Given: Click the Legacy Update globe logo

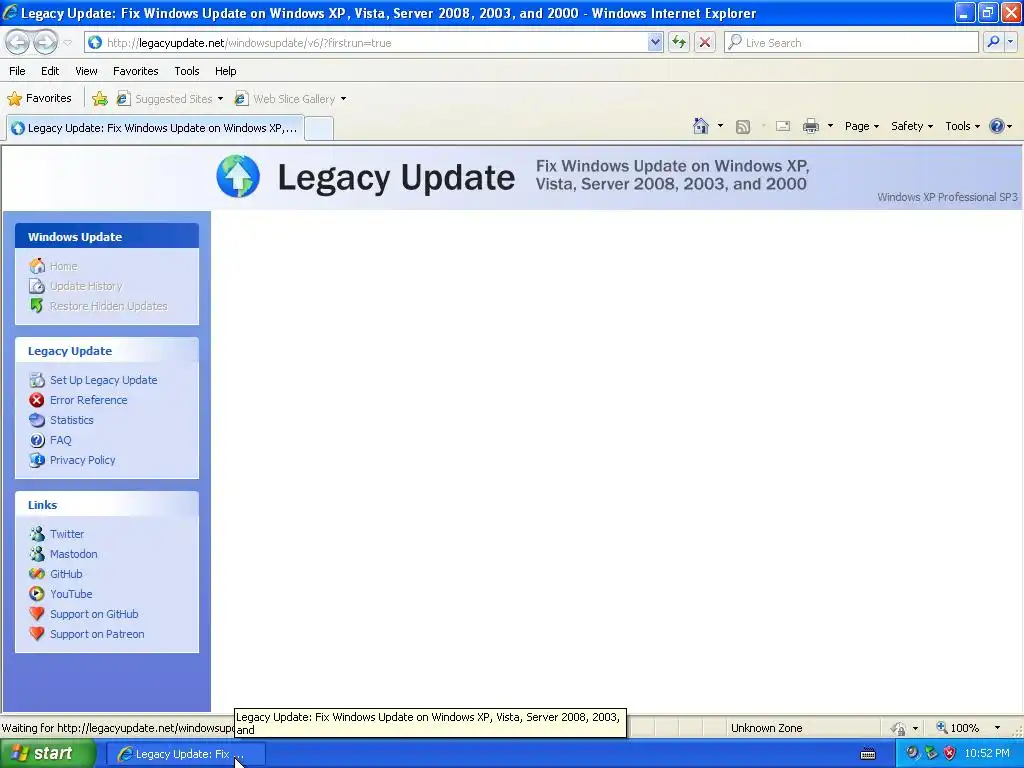Looking at the screenshot, I should click(x=238, y=176).
